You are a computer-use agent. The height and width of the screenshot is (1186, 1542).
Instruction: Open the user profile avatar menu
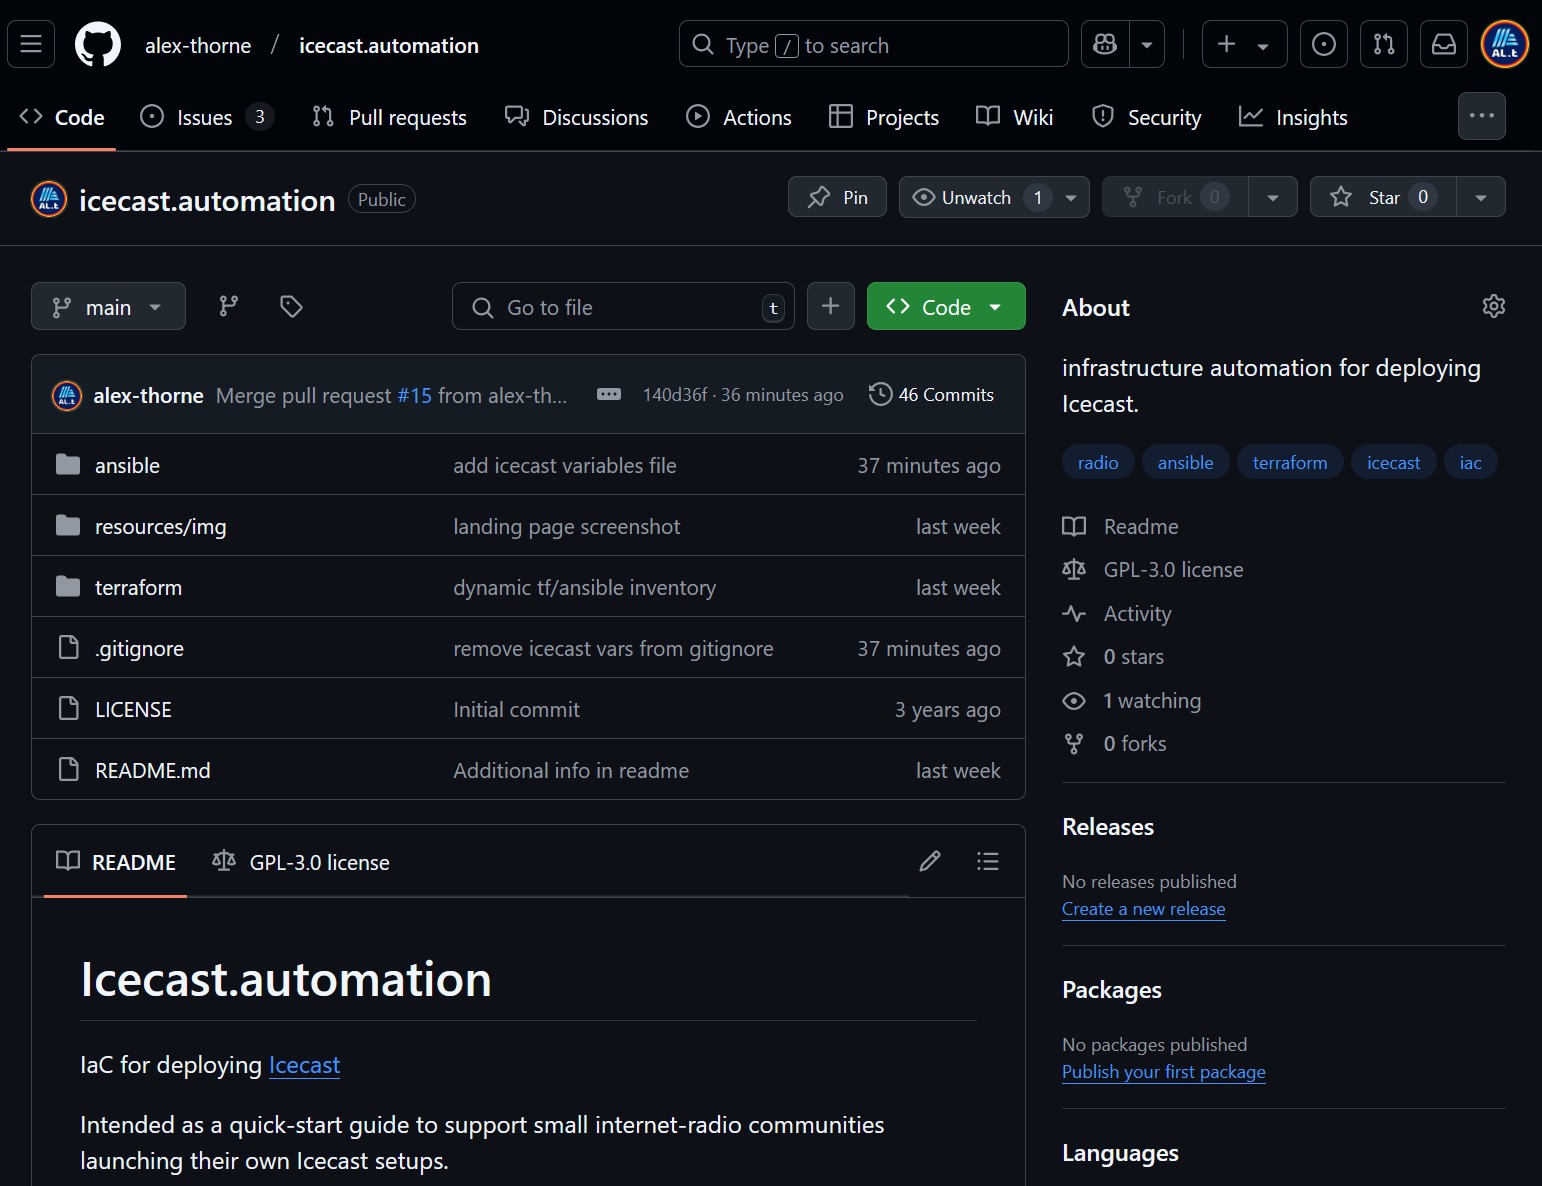(1505, 44)
